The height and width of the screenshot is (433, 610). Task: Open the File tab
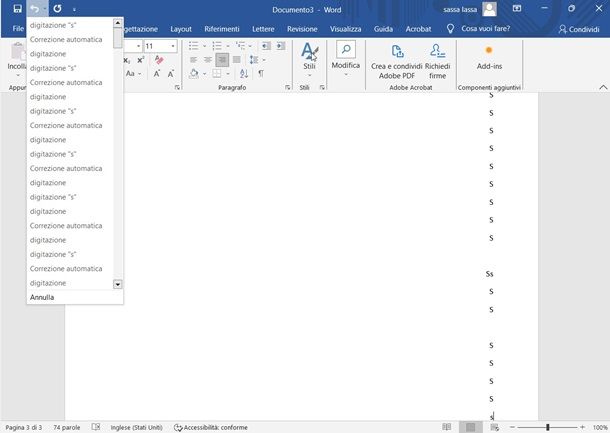pyautogui.click(x=18, y=29)
